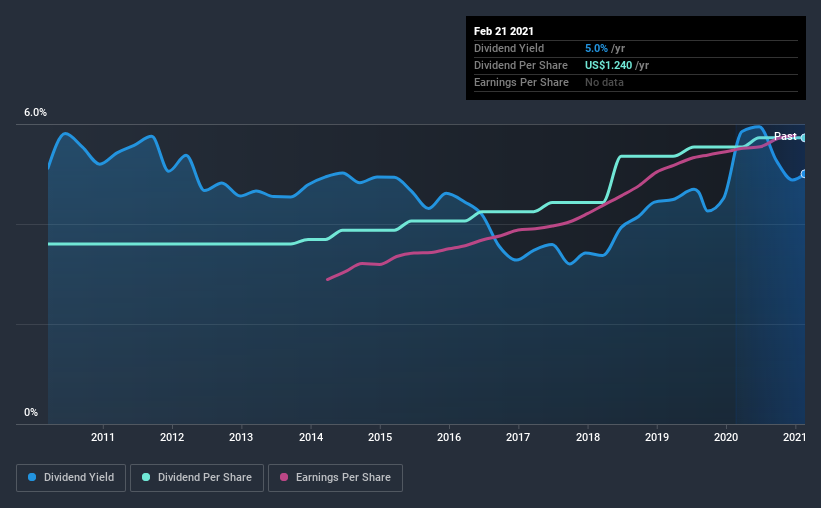Toggle the Earnings Per Share legend button
The width and height of the screenshot is (821, 508).
(x=335, y=478)
